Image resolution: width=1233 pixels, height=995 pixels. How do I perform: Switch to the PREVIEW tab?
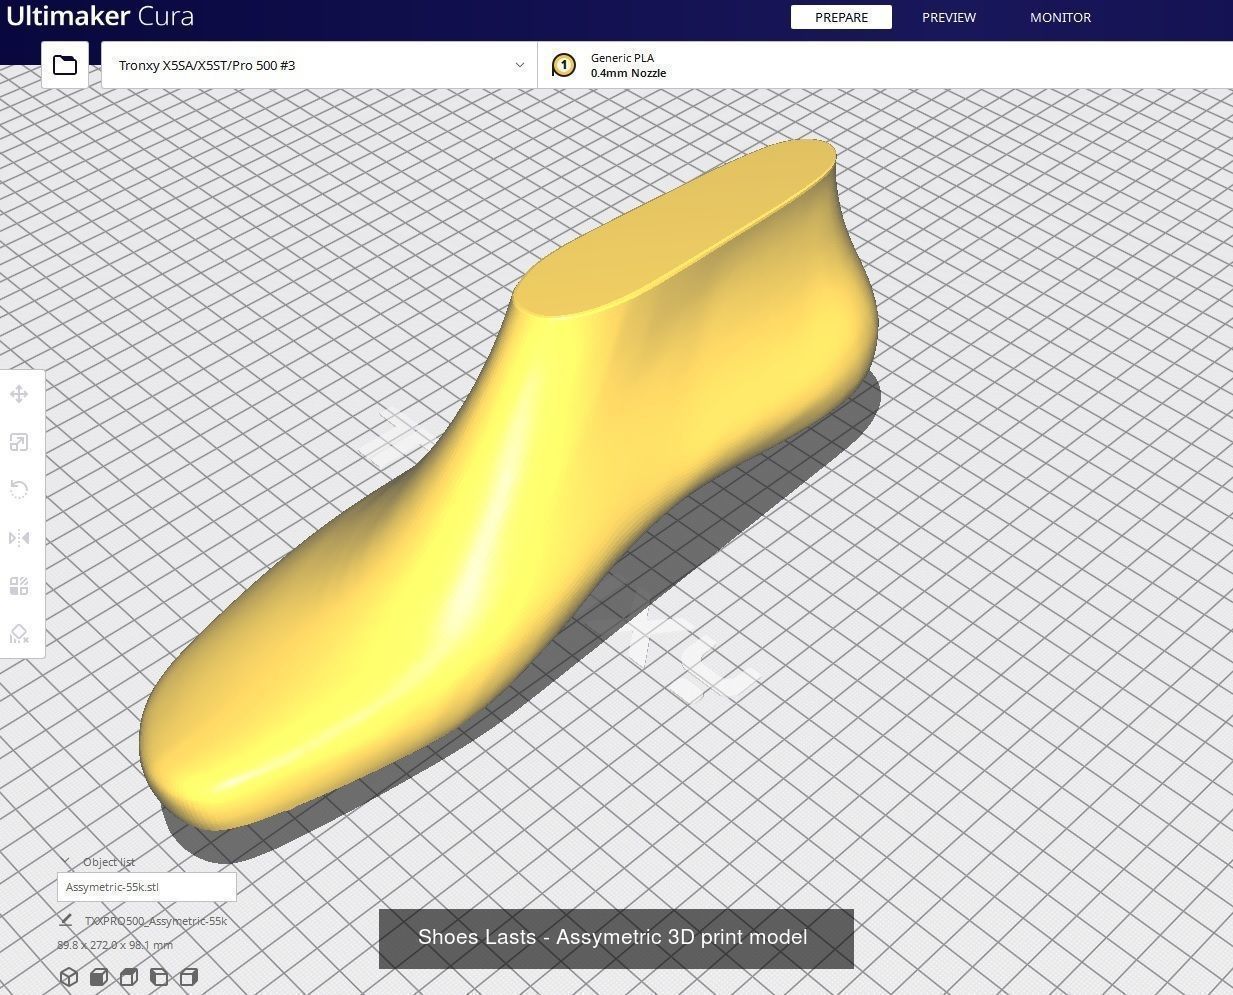click(948, 17)
